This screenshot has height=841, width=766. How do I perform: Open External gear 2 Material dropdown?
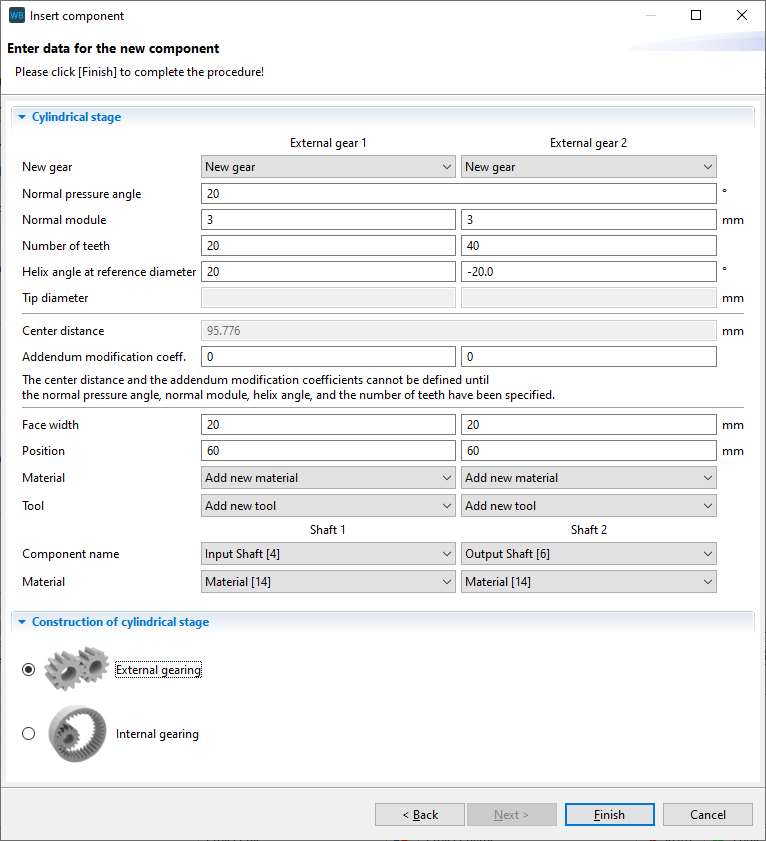click(588, 478)
